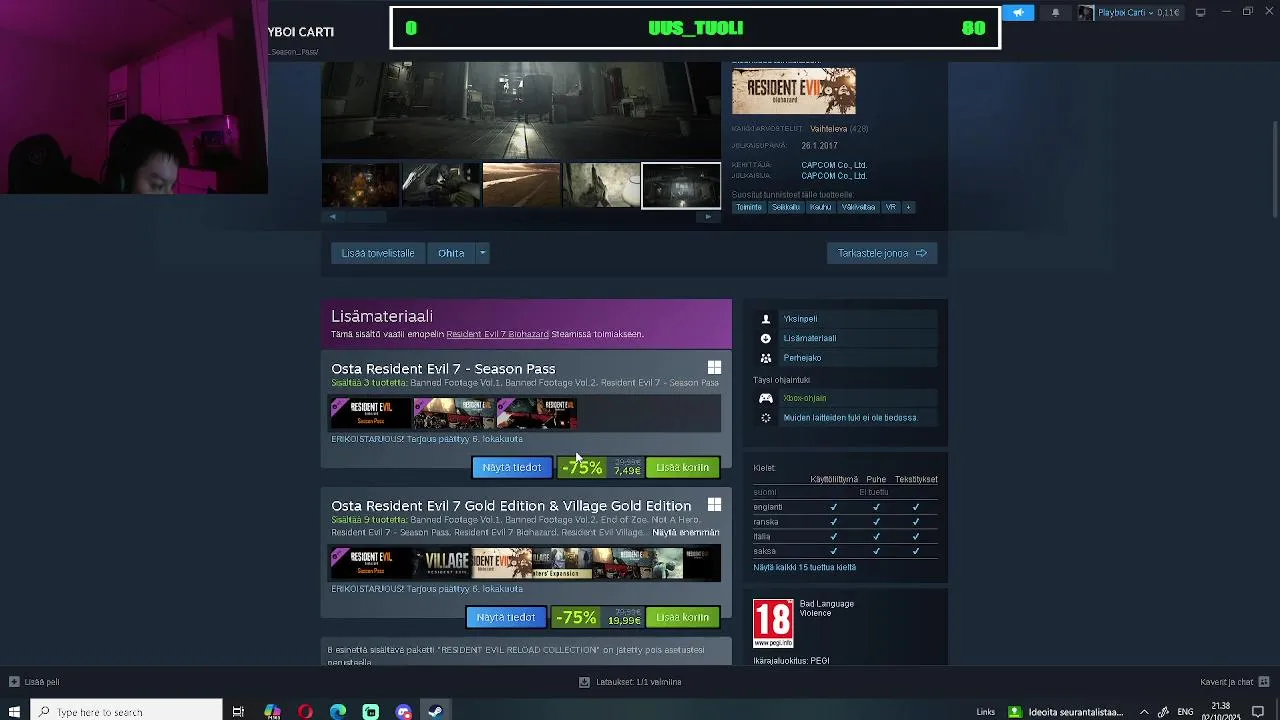This screenshot has width=1280, height=720.
Task: Click Lisää toivelistalle button
Action: click(378, 253)
